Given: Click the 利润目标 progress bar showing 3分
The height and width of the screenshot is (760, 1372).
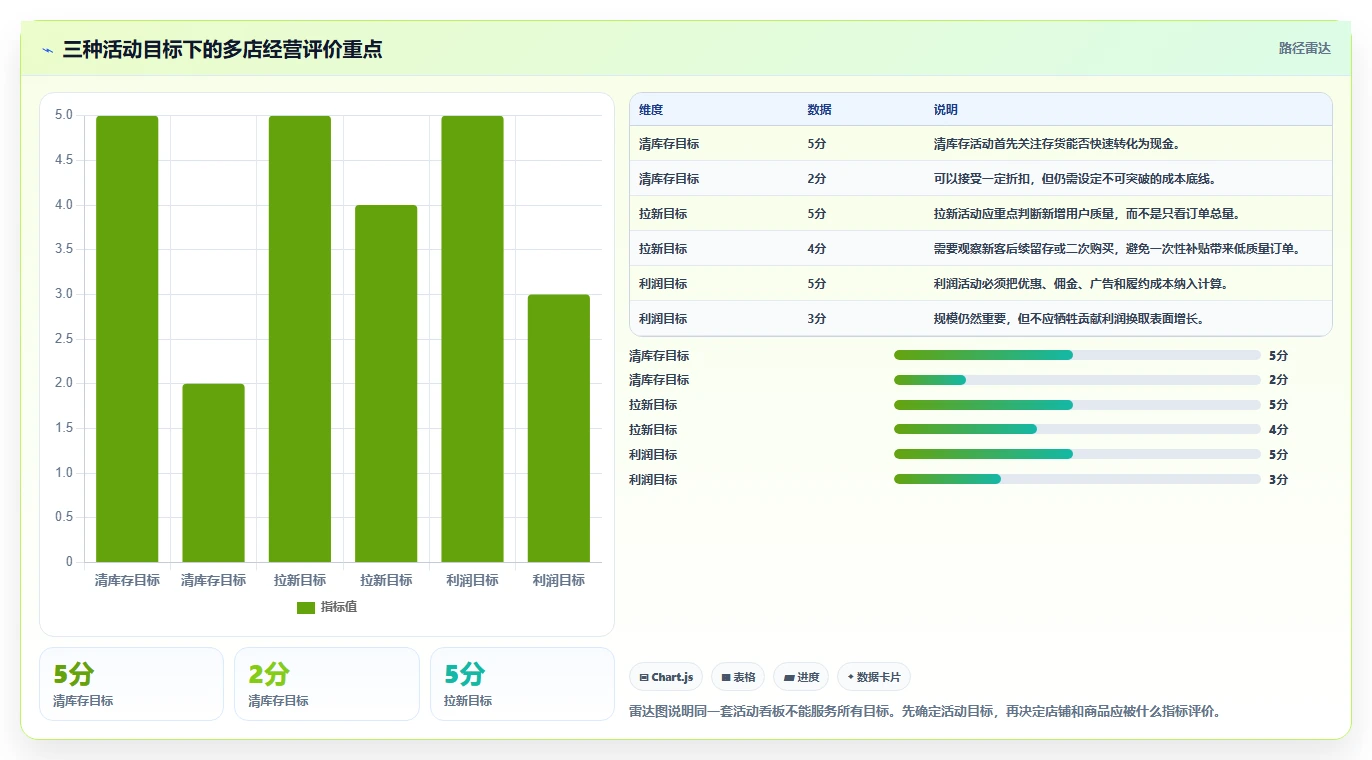Looking at the screenshot, I should (x=1077, y=479).
